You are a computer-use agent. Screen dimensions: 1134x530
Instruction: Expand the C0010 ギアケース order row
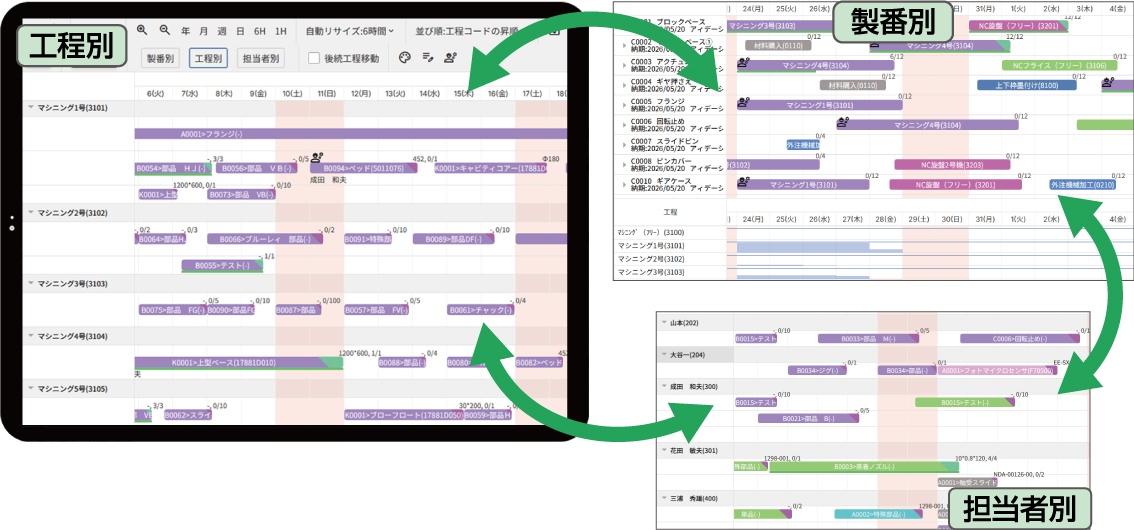click(623, 184)
